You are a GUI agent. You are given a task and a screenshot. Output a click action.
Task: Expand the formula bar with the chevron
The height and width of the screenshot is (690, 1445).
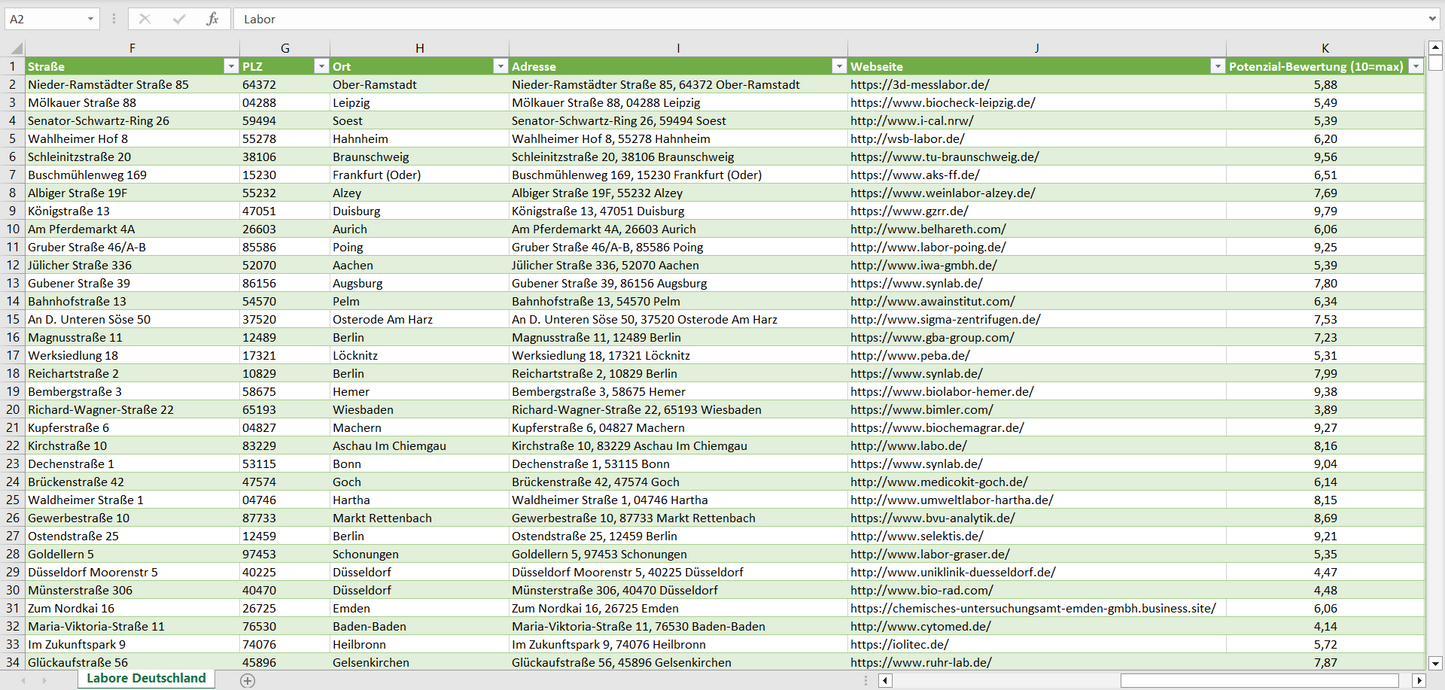coord(1433,19)
